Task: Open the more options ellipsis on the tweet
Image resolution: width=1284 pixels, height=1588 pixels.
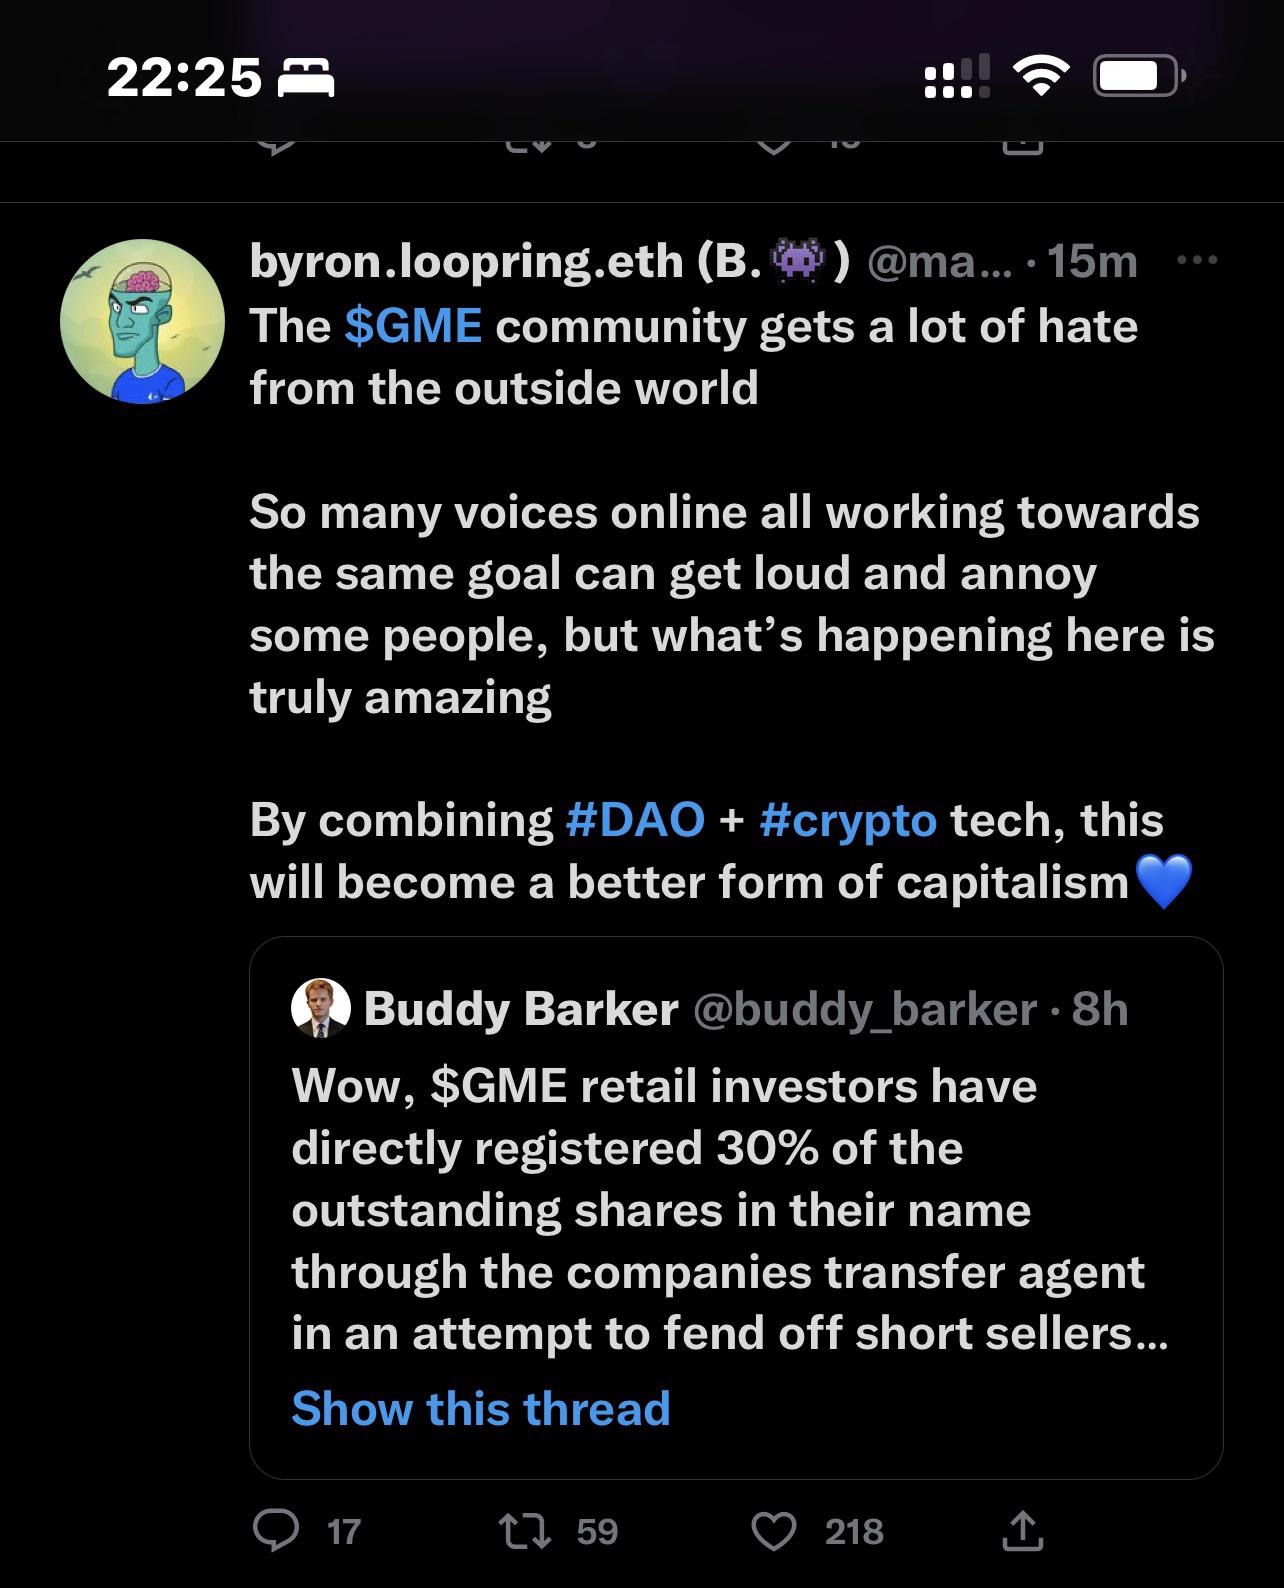Action: pos(1196,262)
